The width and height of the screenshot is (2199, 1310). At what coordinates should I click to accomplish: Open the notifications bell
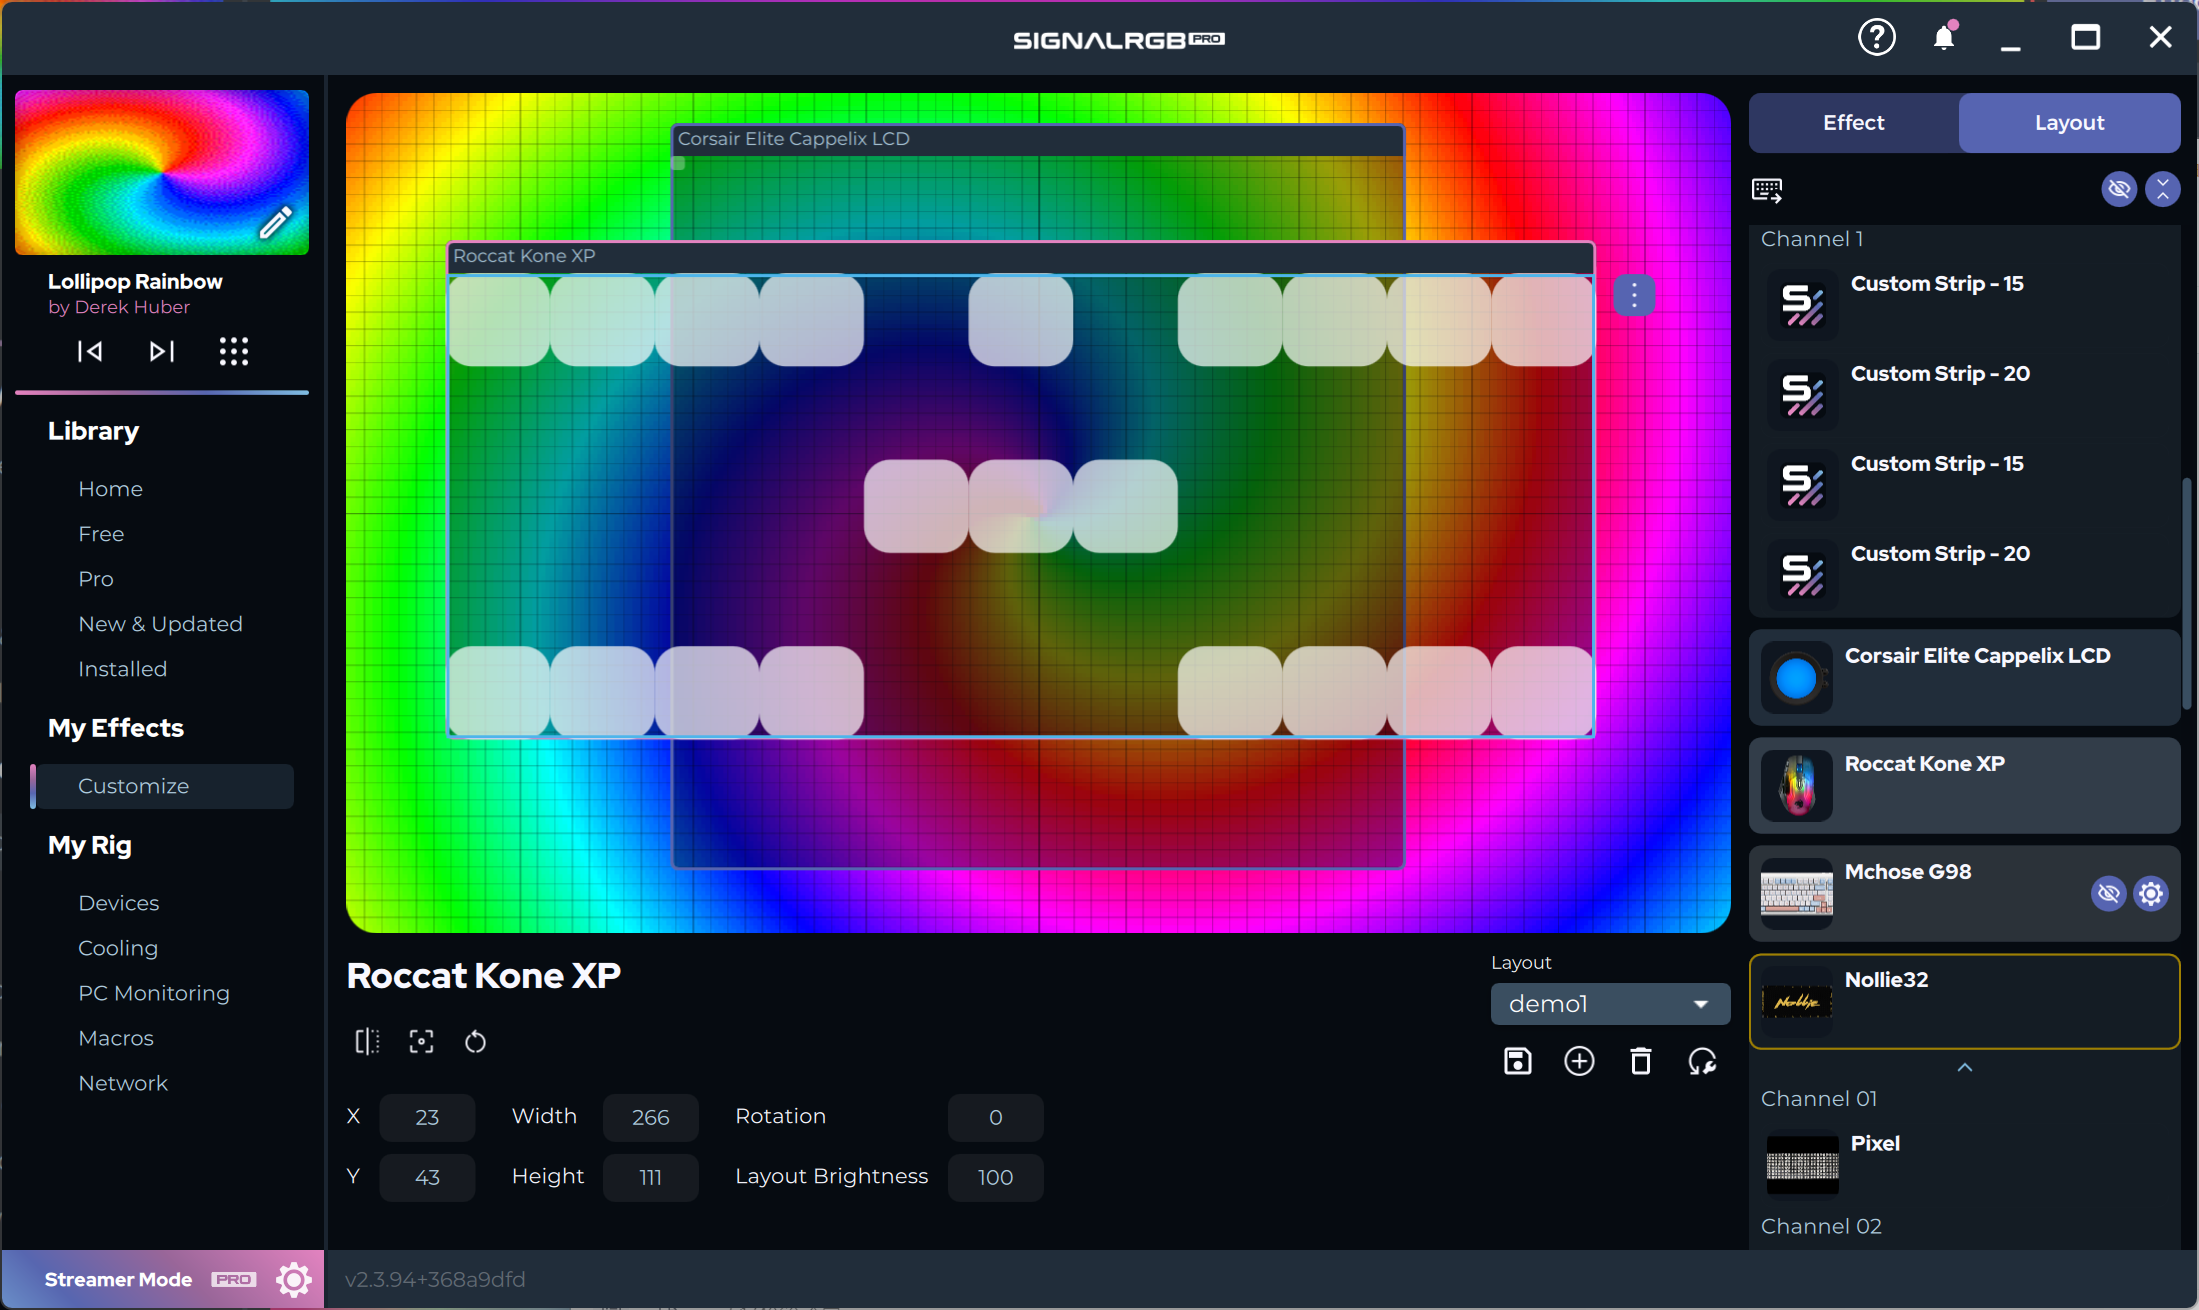point(1944,38)
